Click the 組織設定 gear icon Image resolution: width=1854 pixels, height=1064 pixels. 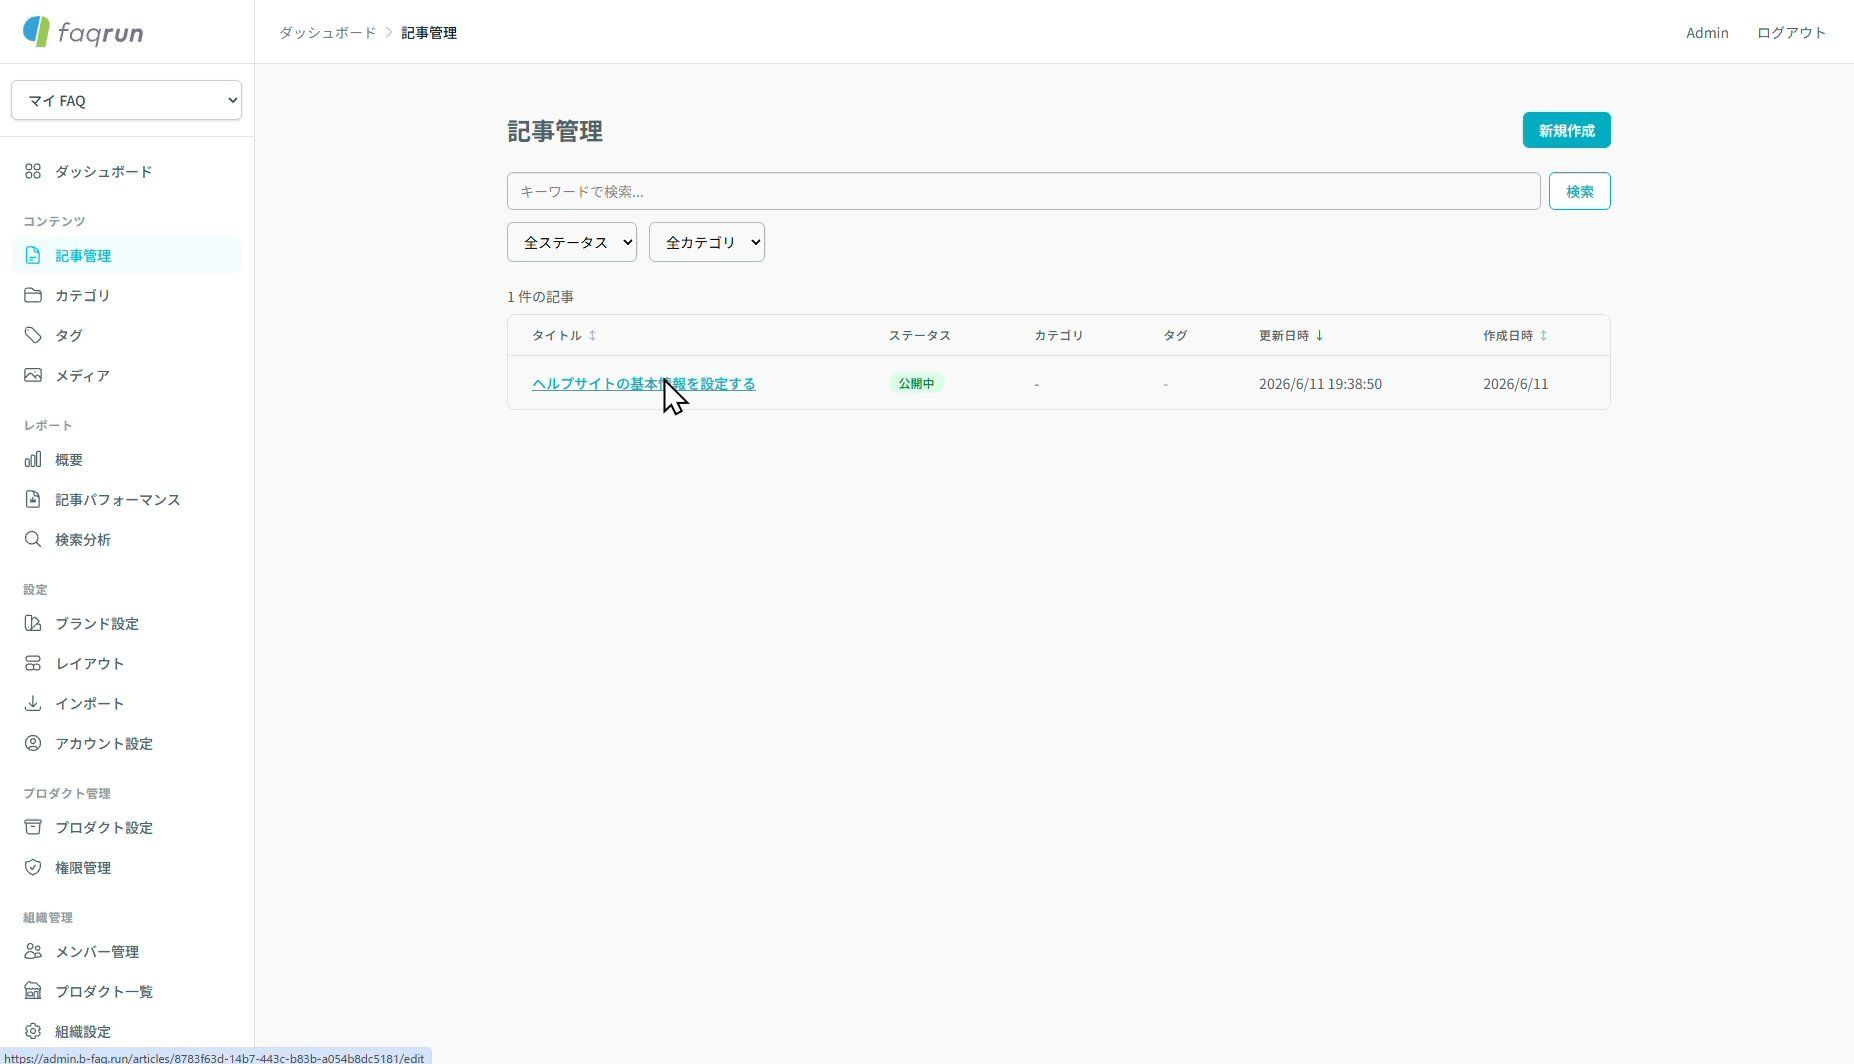(x=33, y=1031)
